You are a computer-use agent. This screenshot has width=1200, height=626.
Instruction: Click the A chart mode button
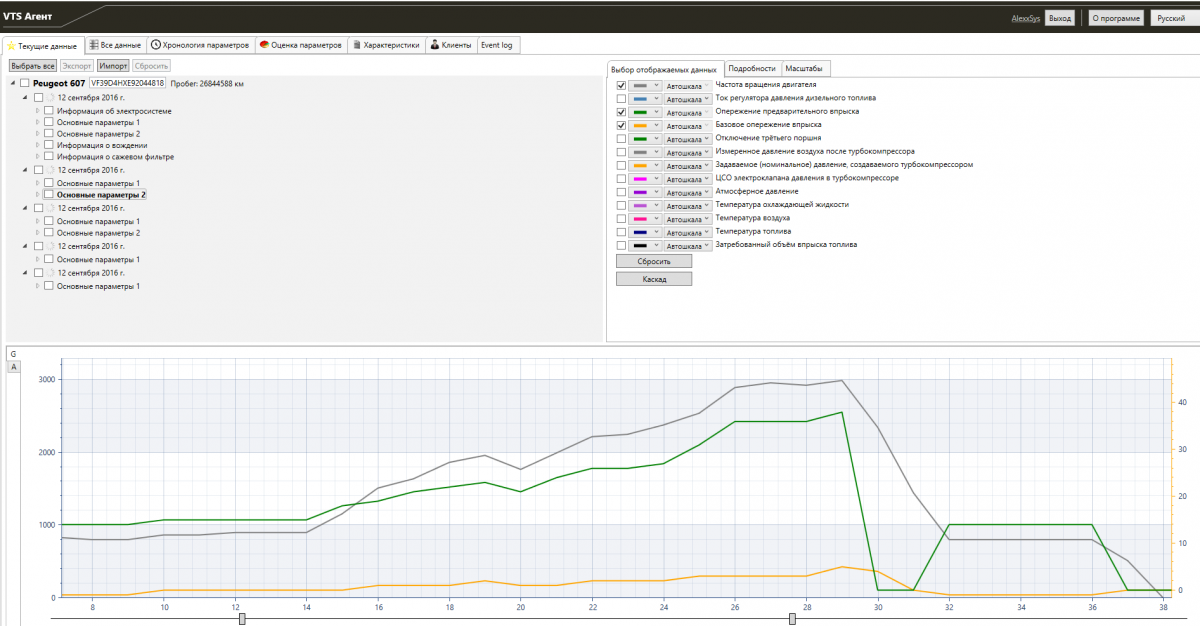point(13,367)
